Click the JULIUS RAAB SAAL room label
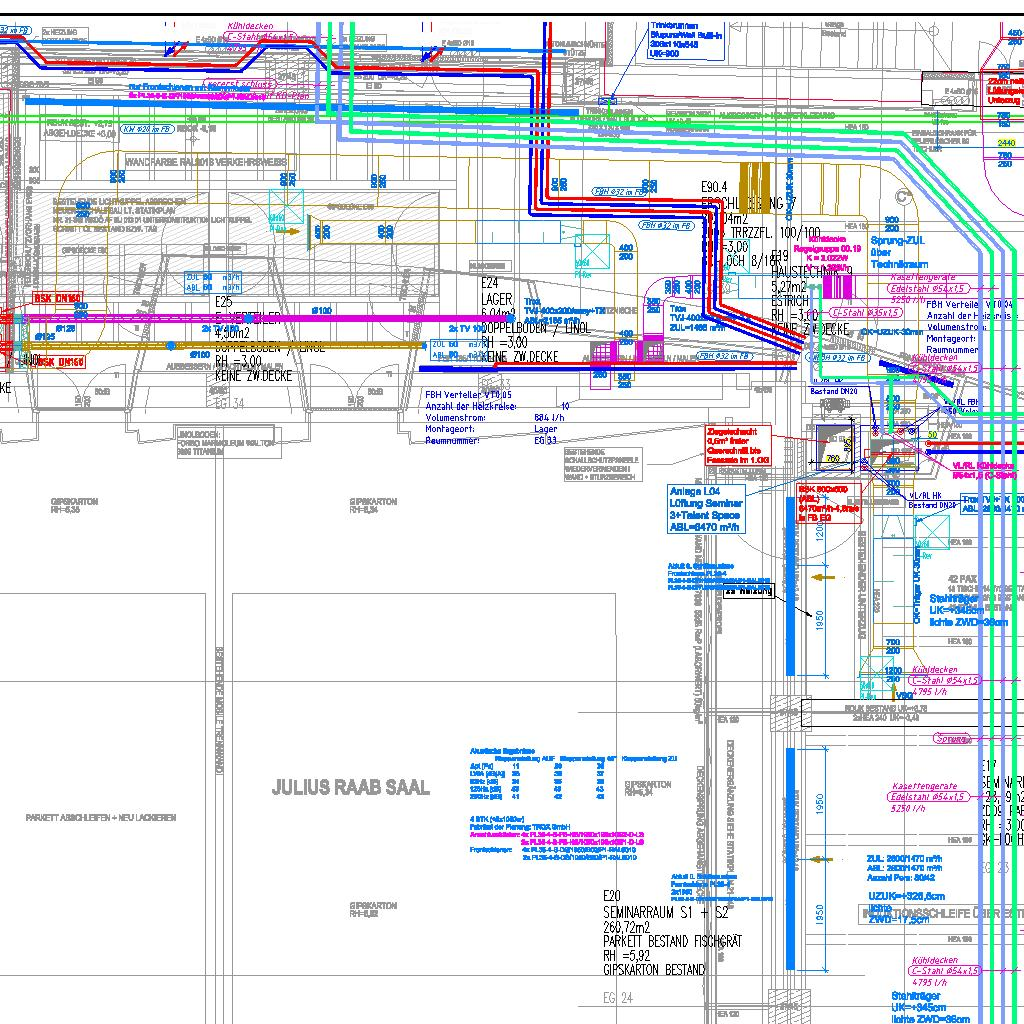The width and height of the screenshot is (1024, 1024). coord(351,787)
